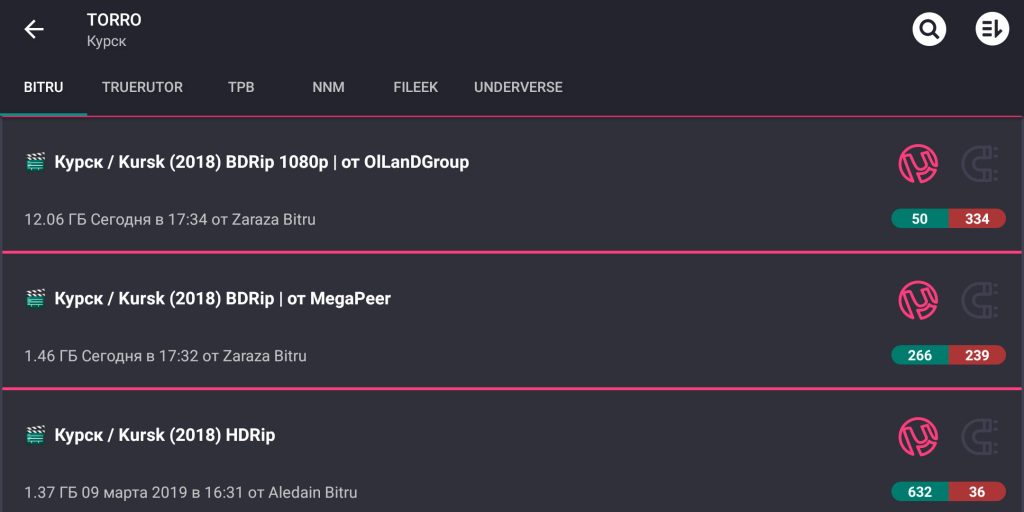The height and width of the screenshot is (512, 1024).
Task: Switch to the TRUERUTOR tab
Action: 142,87
